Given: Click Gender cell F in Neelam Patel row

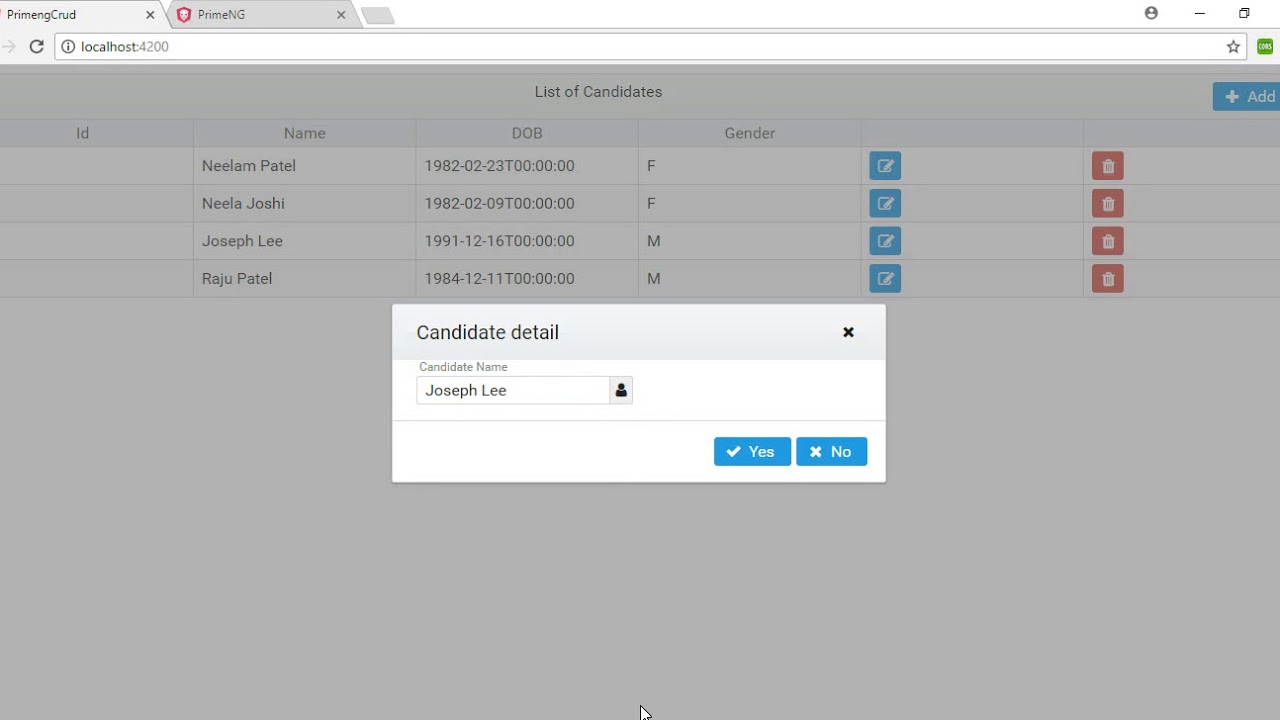Looking at the screenshot, I should (x=750, y=166).
